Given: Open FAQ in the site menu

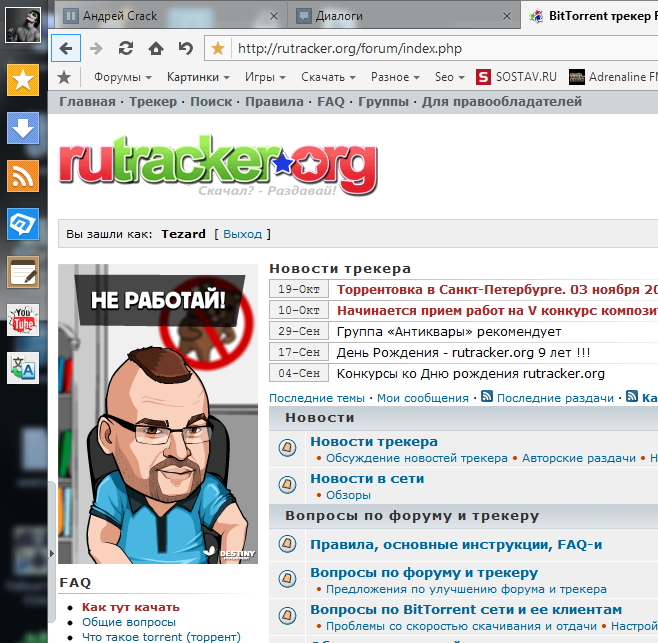Looking at the screenshot, I should pyautogui.click(x=331, y=102).
